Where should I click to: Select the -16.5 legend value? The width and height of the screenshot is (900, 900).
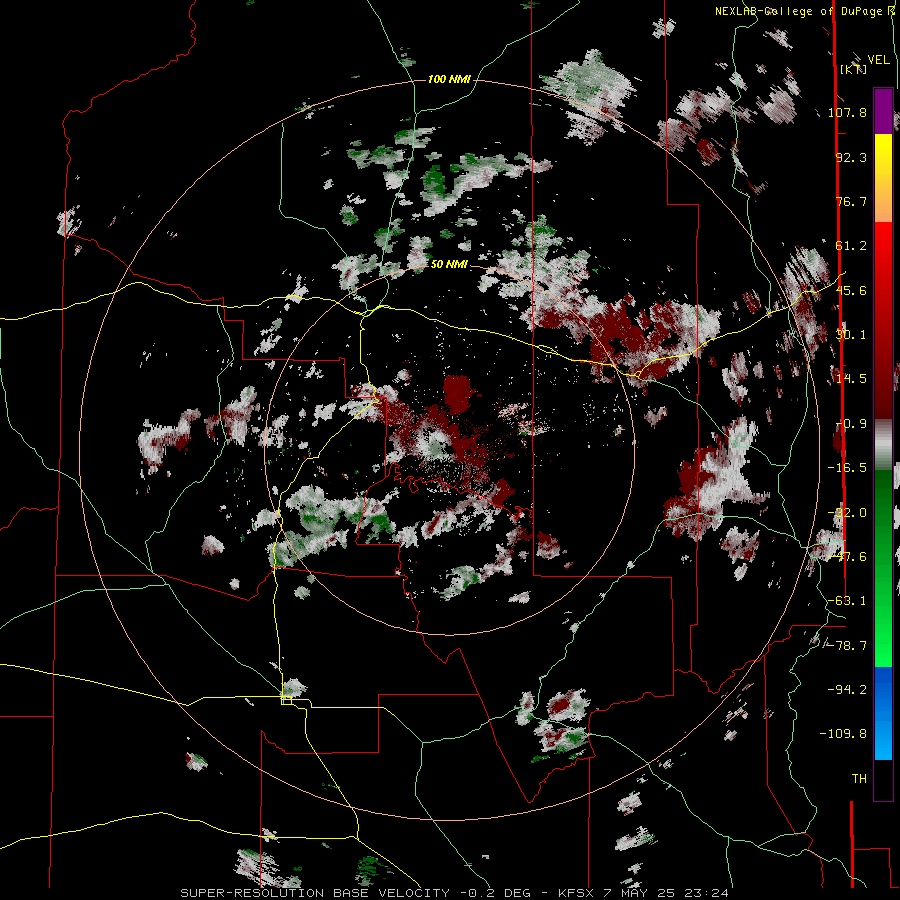tap(847, 468)
